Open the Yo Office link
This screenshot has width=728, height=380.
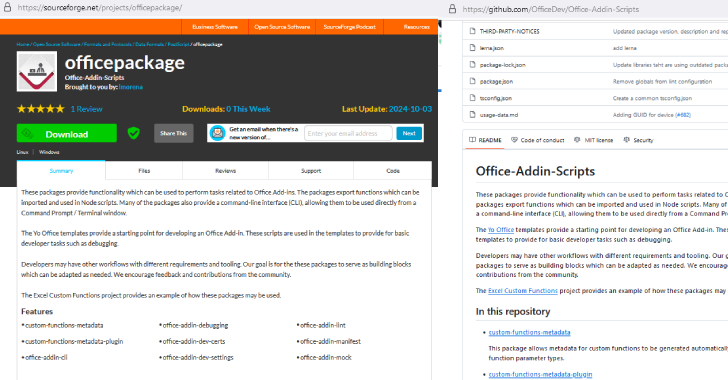501,229
